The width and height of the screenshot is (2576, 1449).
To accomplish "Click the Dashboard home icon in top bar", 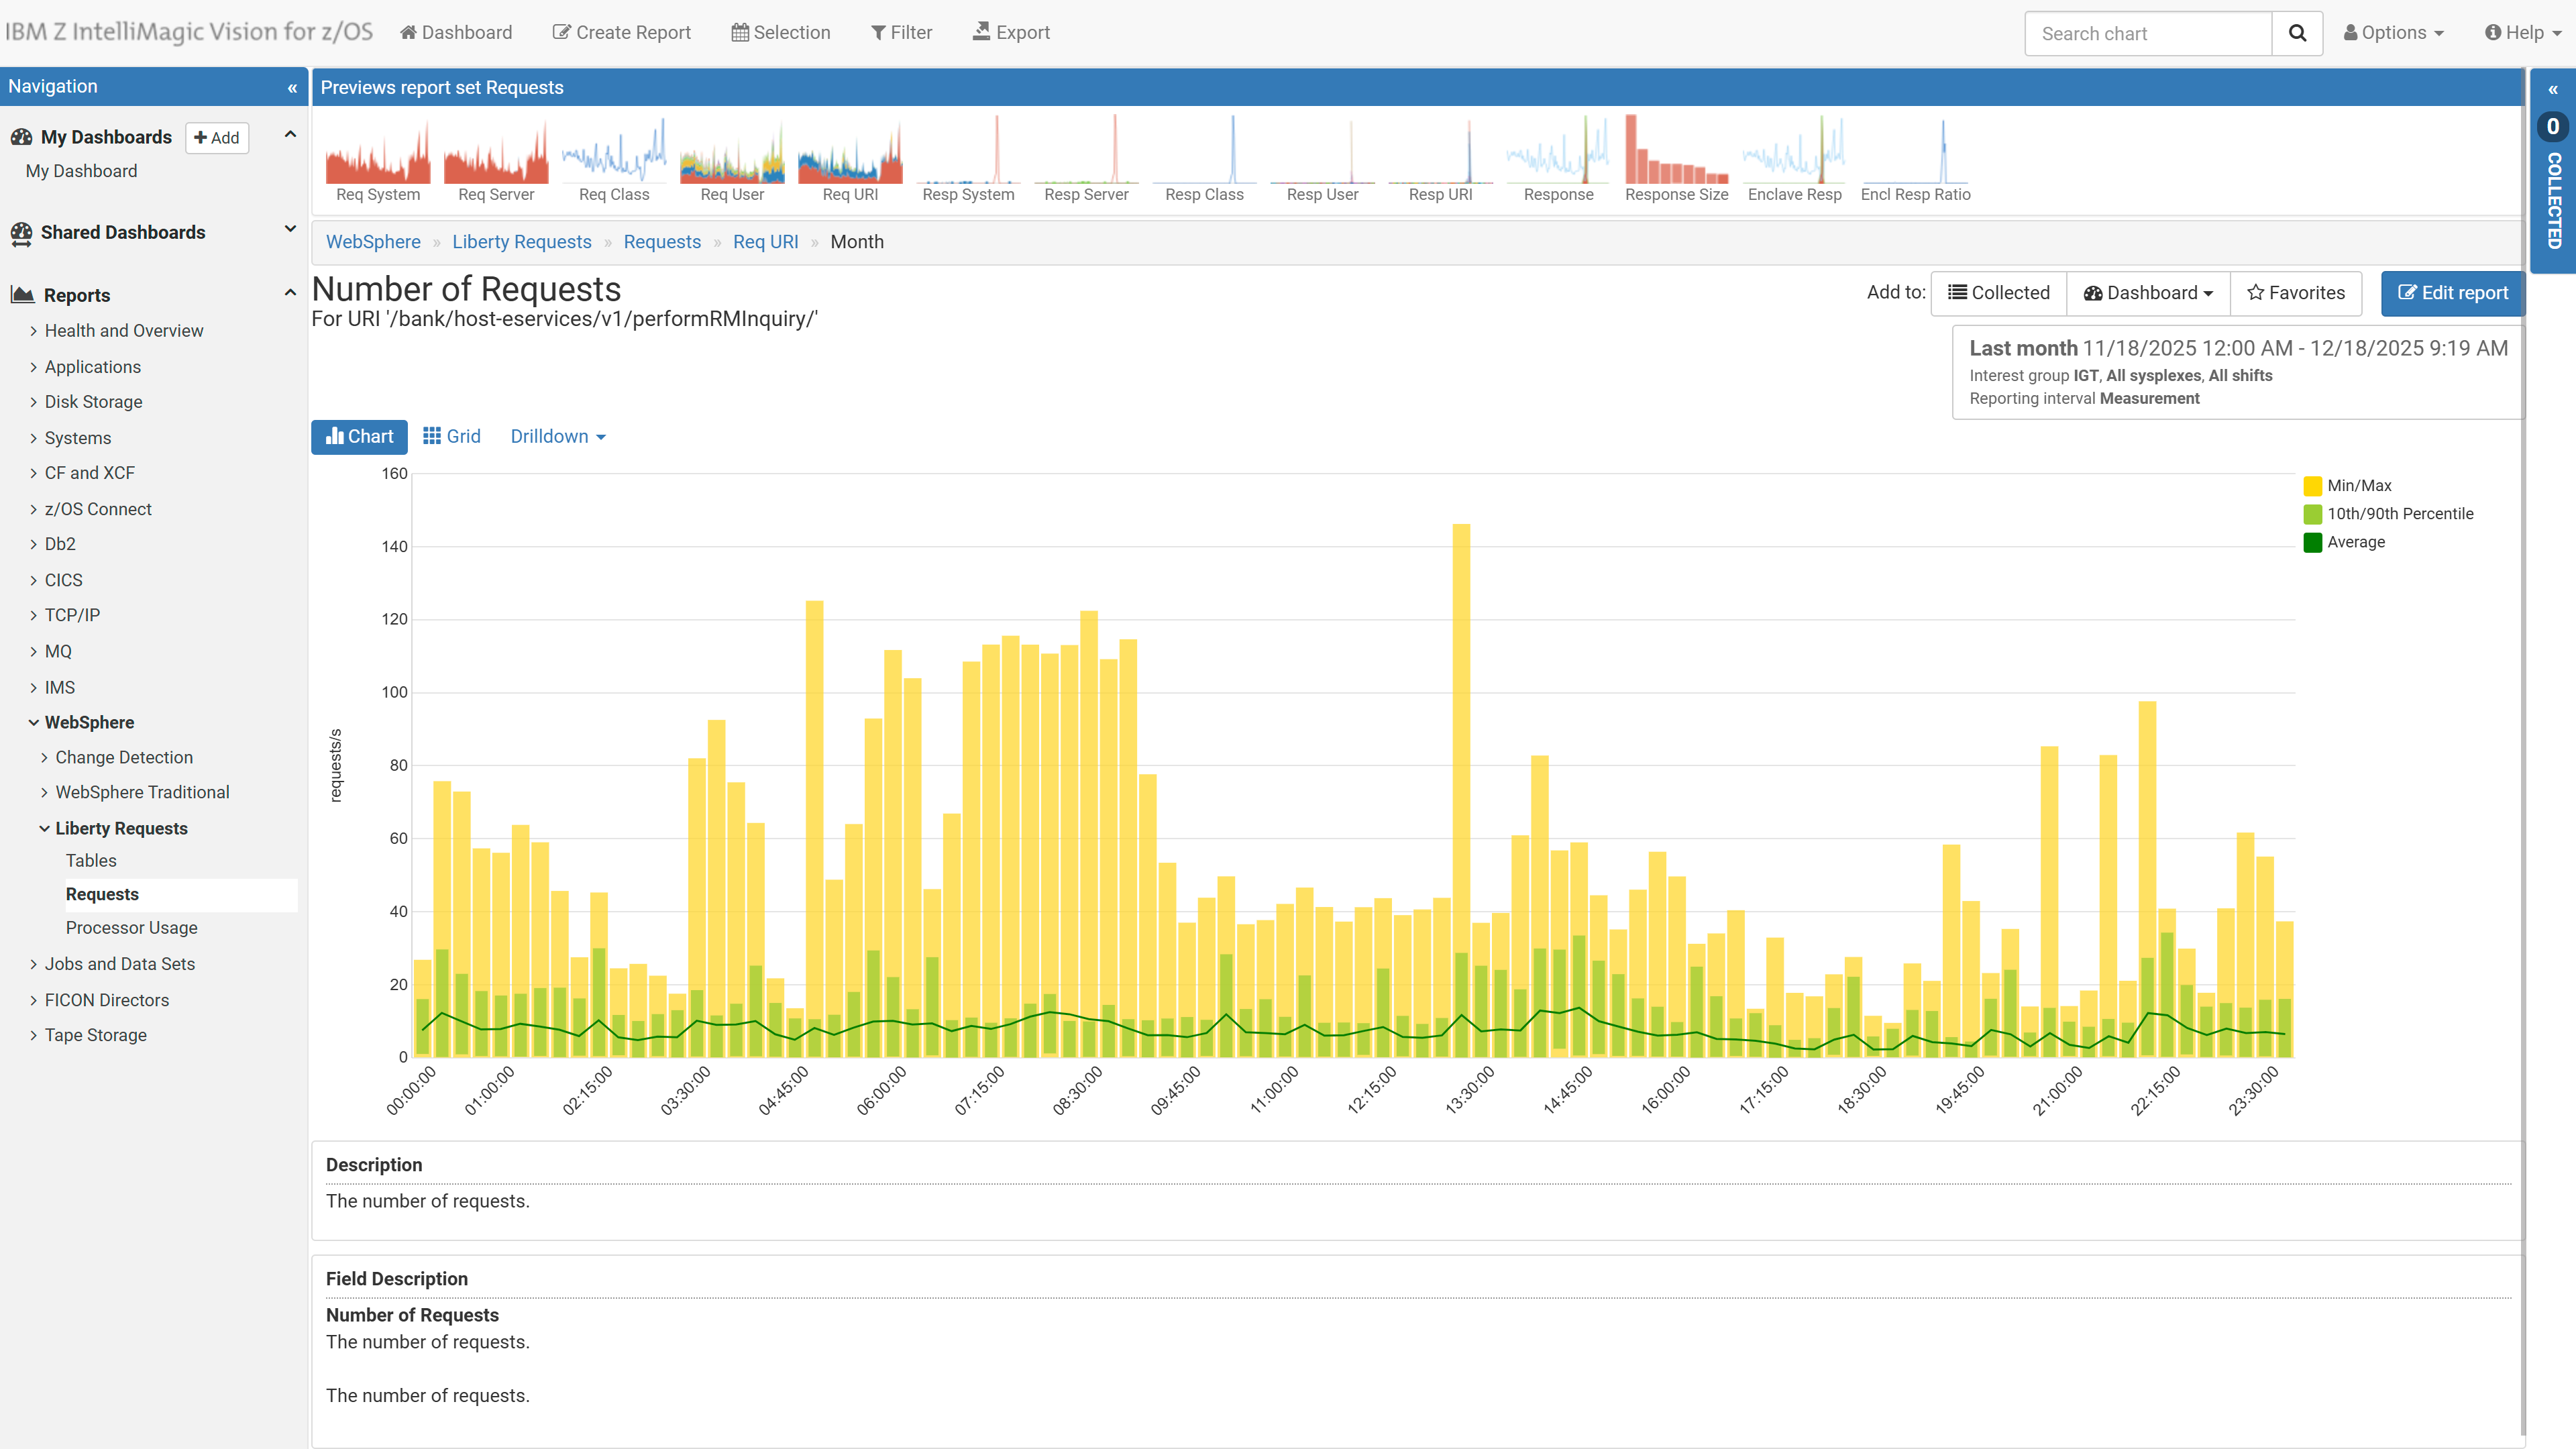I will click(408, 32).
